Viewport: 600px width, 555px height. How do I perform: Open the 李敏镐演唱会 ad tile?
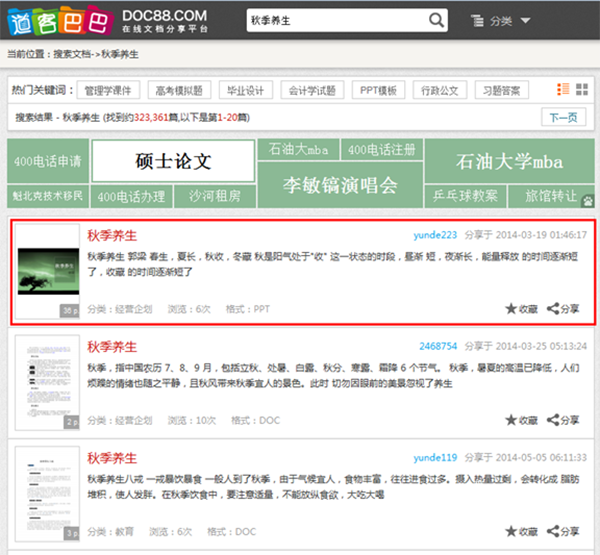(x=340, y=185)
